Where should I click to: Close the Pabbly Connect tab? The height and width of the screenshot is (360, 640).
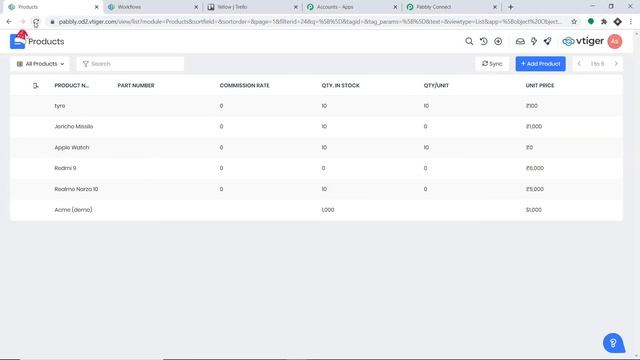tap(495, 7)
